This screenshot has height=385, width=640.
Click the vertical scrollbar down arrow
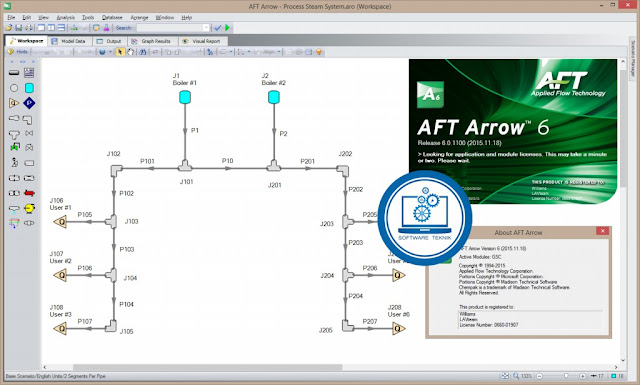[623, 361]
